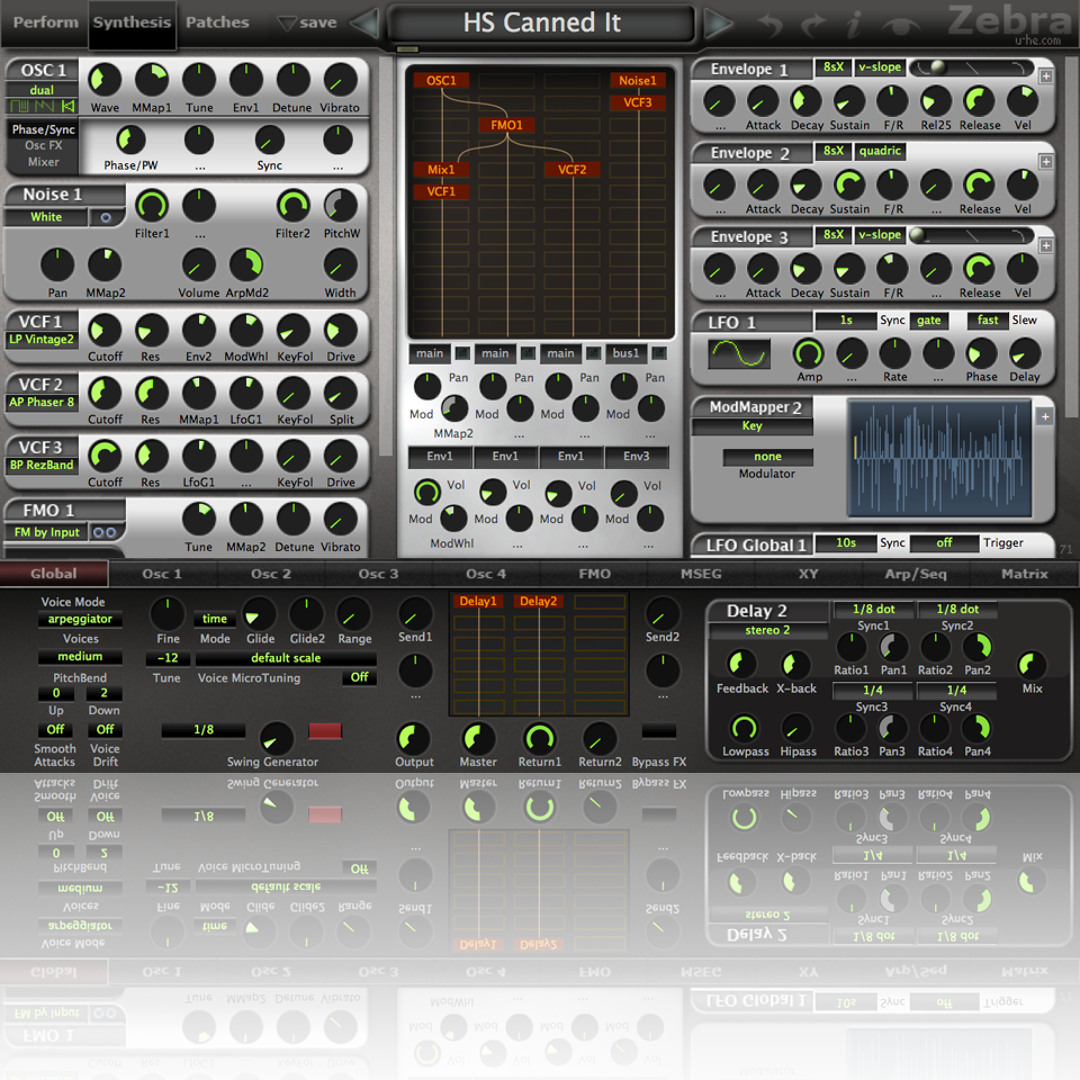This screenshot has height=1080, width=1080.
Task: Select the sawtooth waveform icon in OSC 1
Action: click(x=44, y=106)
